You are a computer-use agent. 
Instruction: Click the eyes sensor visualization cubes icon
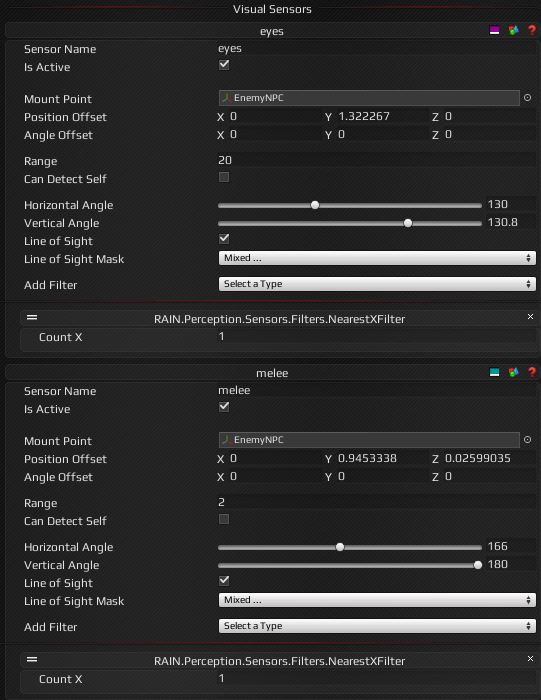[513, 30]
